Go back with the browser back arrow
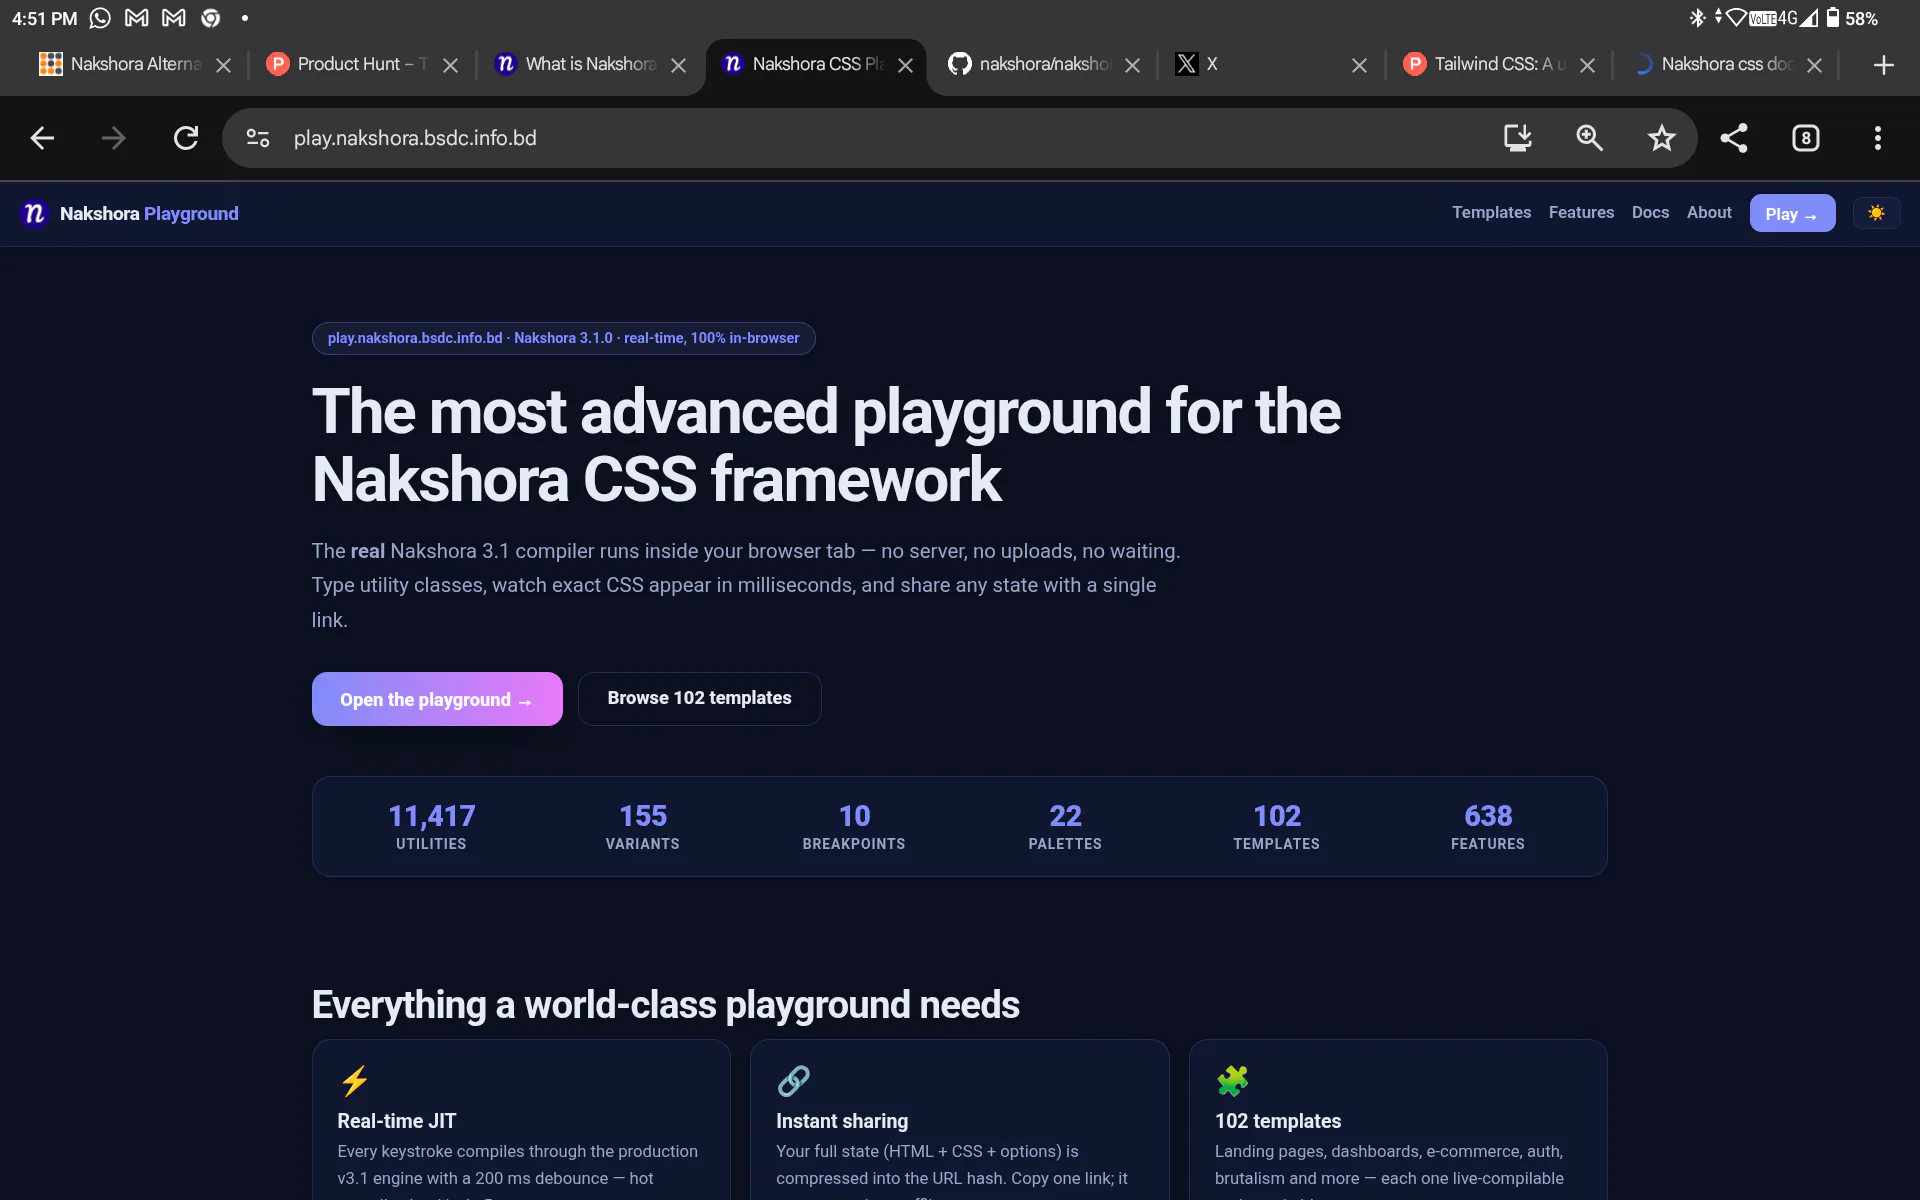The image size is (1920, 1200). click(42, 138)
